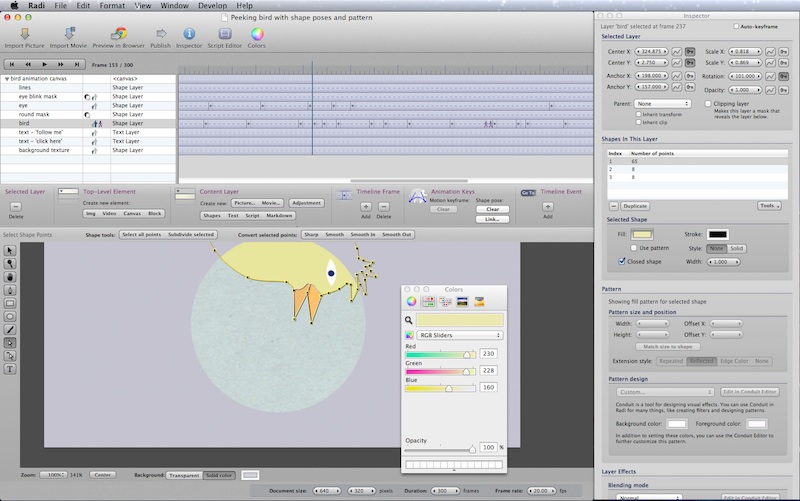The width and height of the screenshot is (800, 501).
Task: Click the Preview in Browser icon
Action: tap(118, 33)
